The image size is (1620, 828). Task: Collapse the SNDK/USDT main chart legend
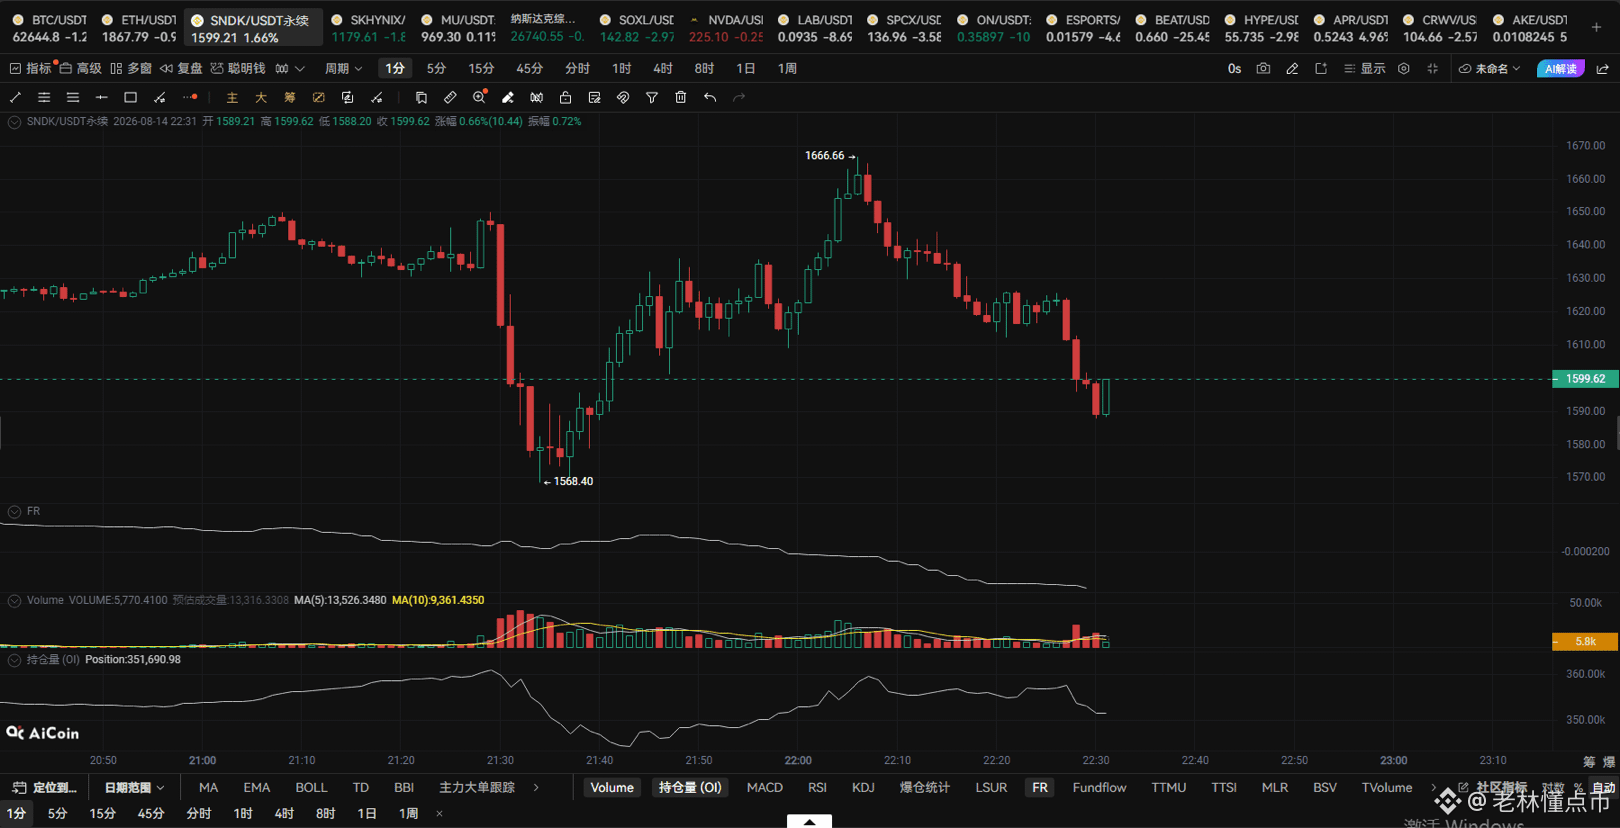[x=15, y=122]
